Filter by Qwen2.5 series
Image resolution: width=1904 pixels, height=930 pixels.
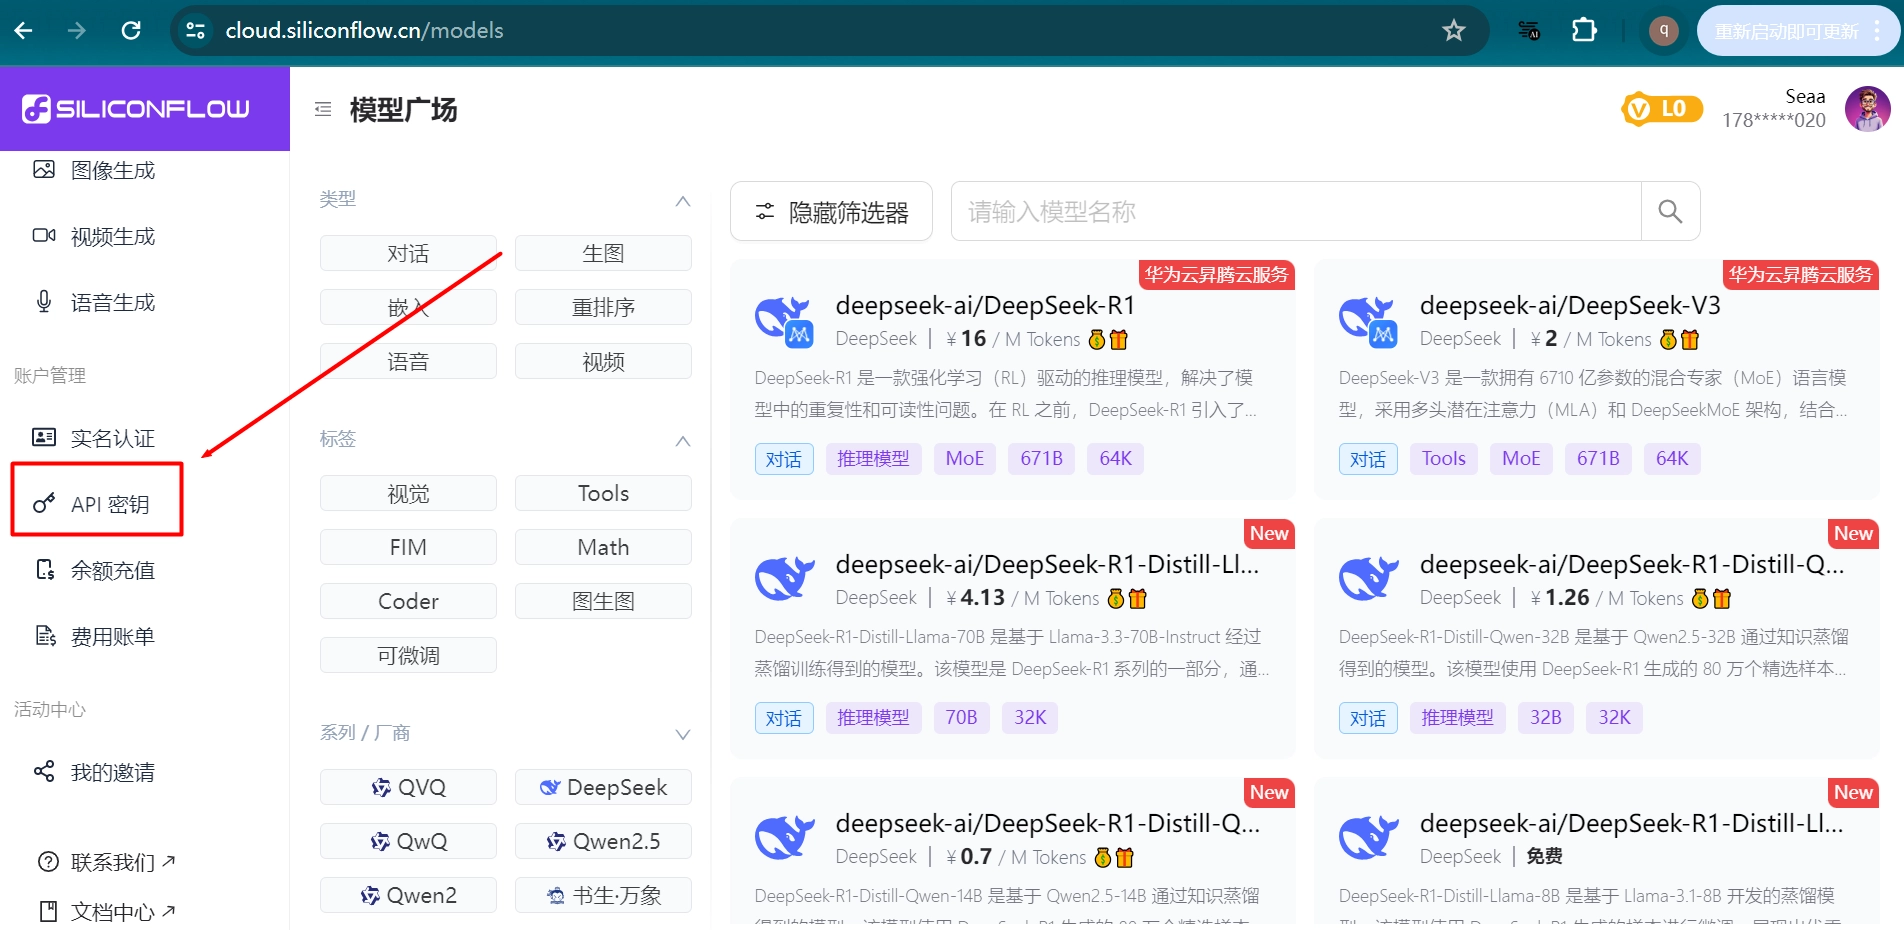(603, 841)
